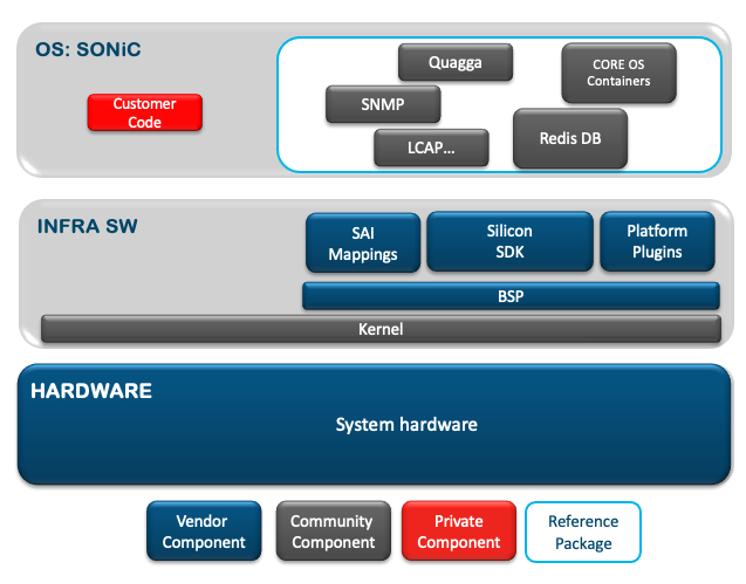Viewport: 746px width, 584px height.
Task: Click the Vendor Component legend swatch
Action: click(x=203, y=532)
